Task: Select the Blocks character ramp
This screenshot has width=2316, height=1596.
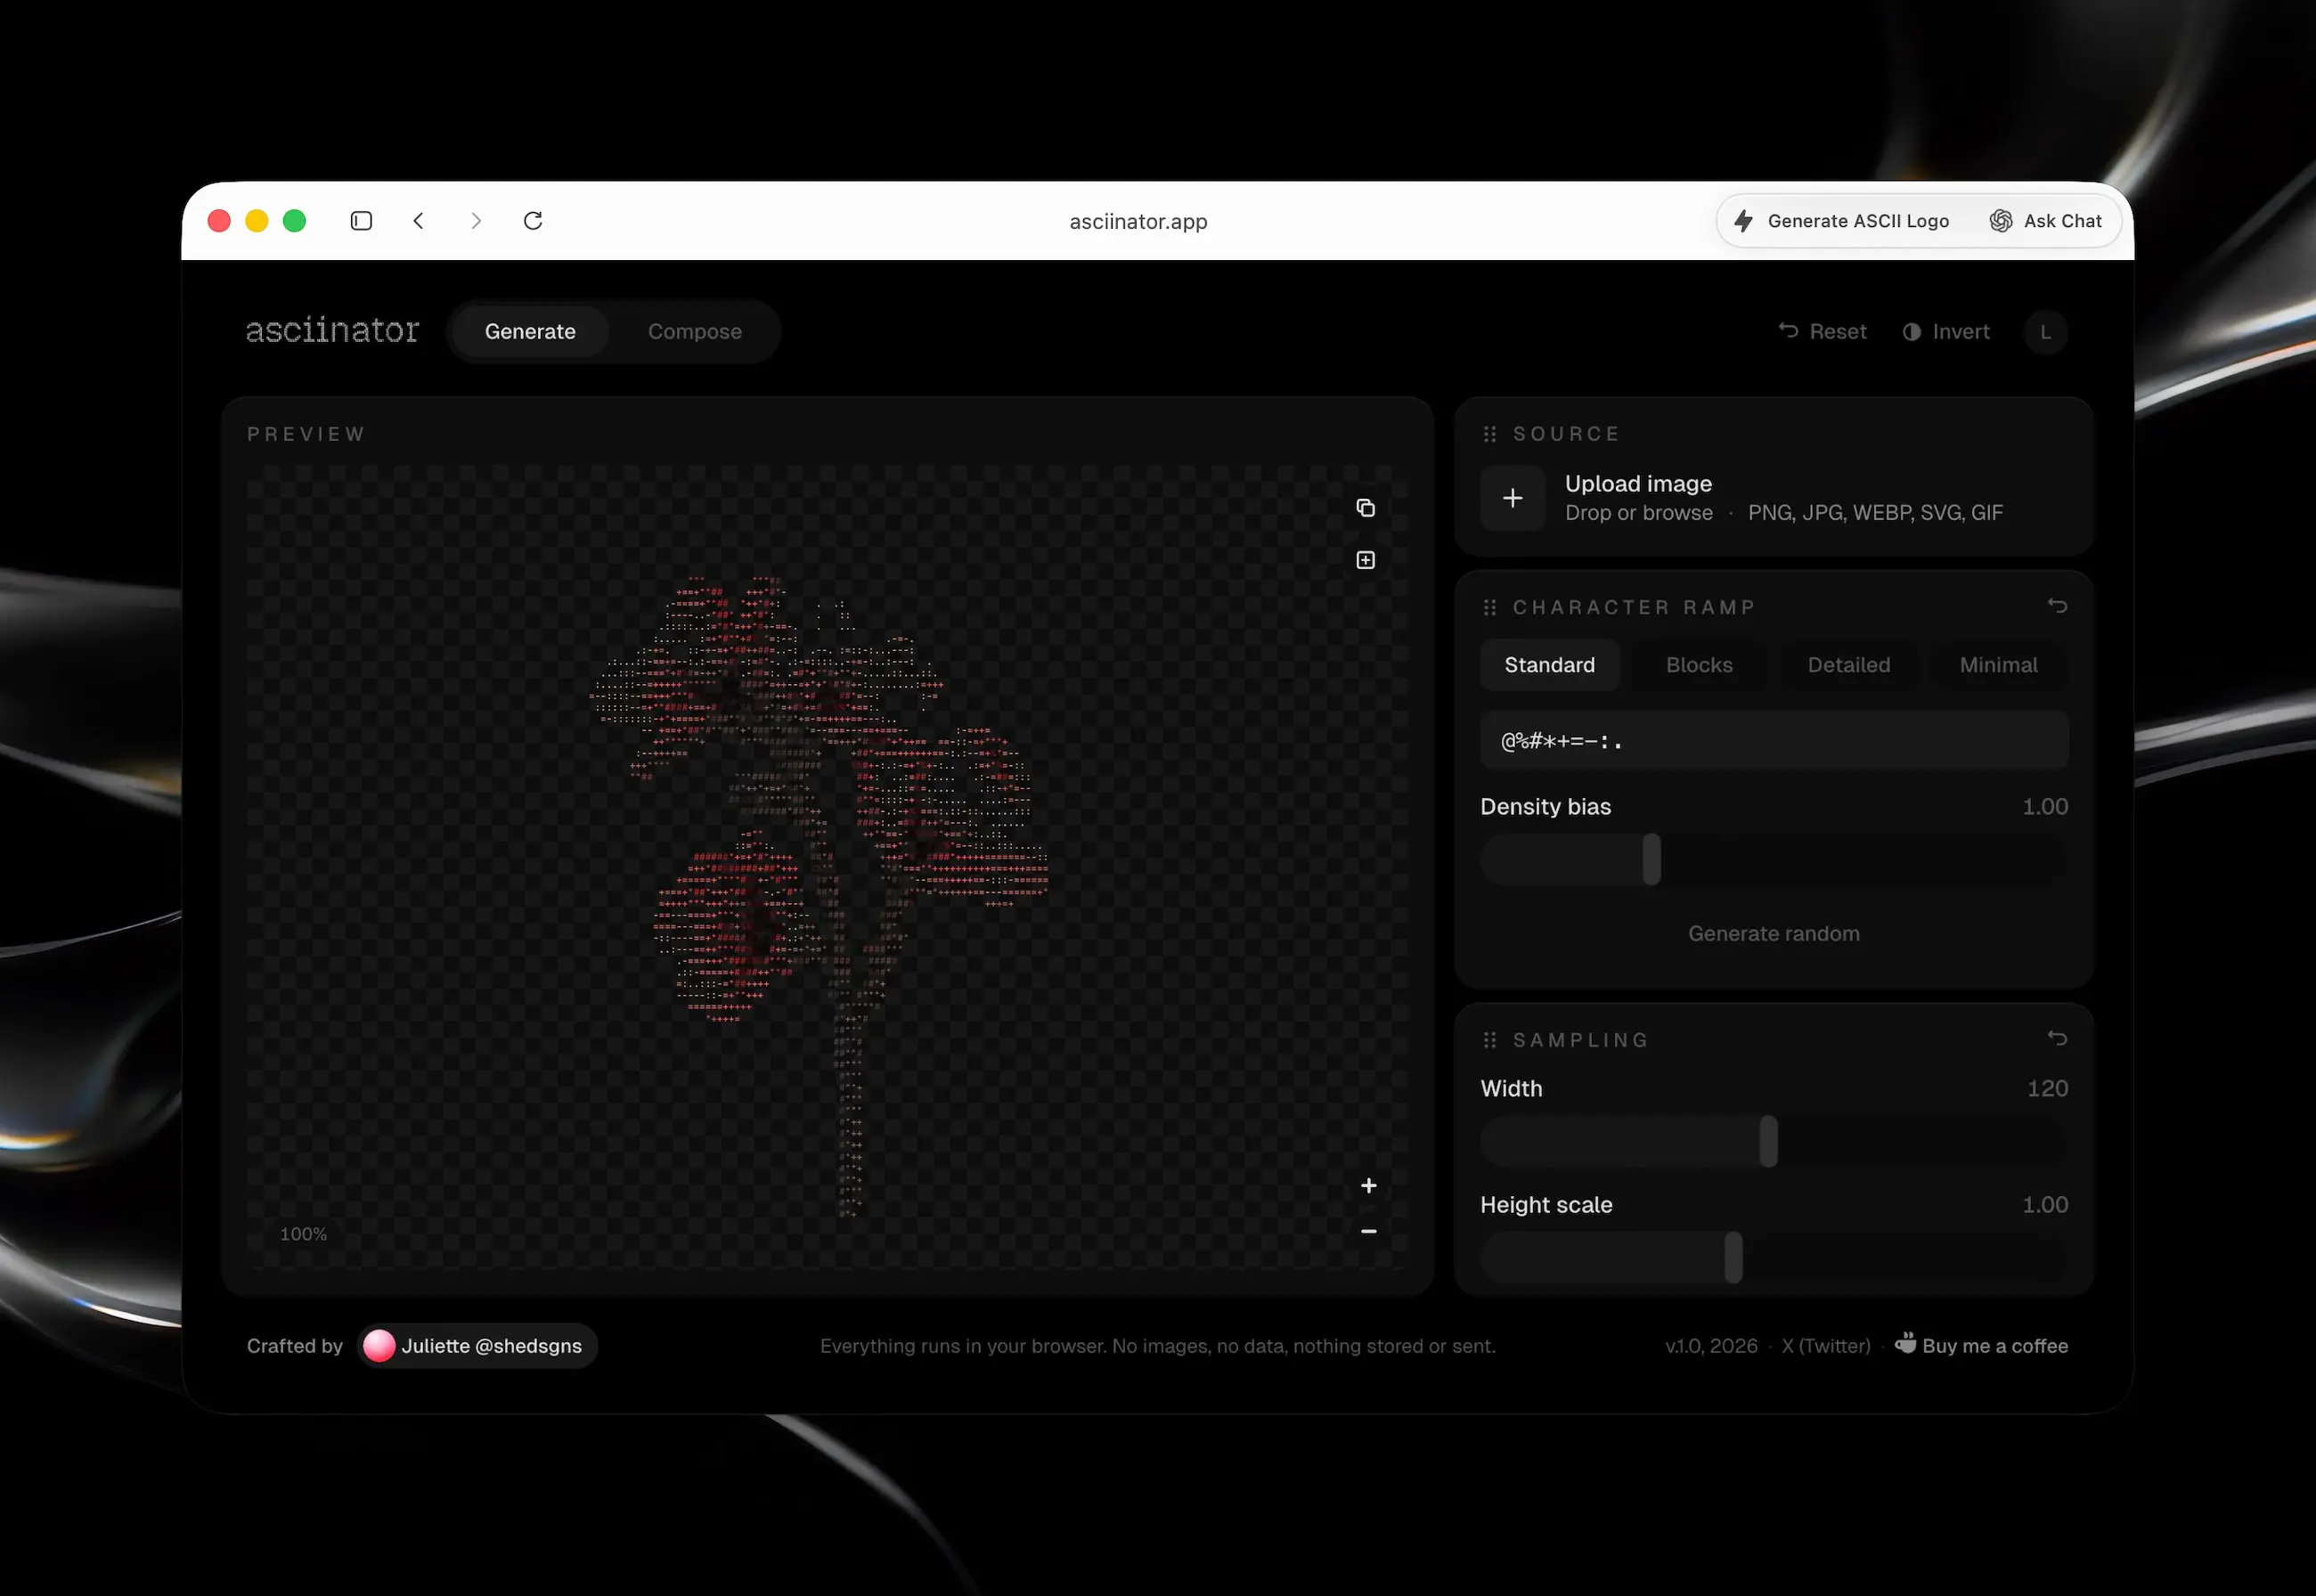Action: tap(1698, 665)
